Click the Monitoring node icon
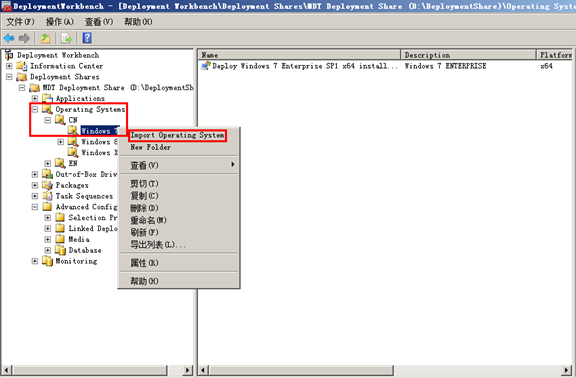576x378 pixels. click(x=47, y=261)
